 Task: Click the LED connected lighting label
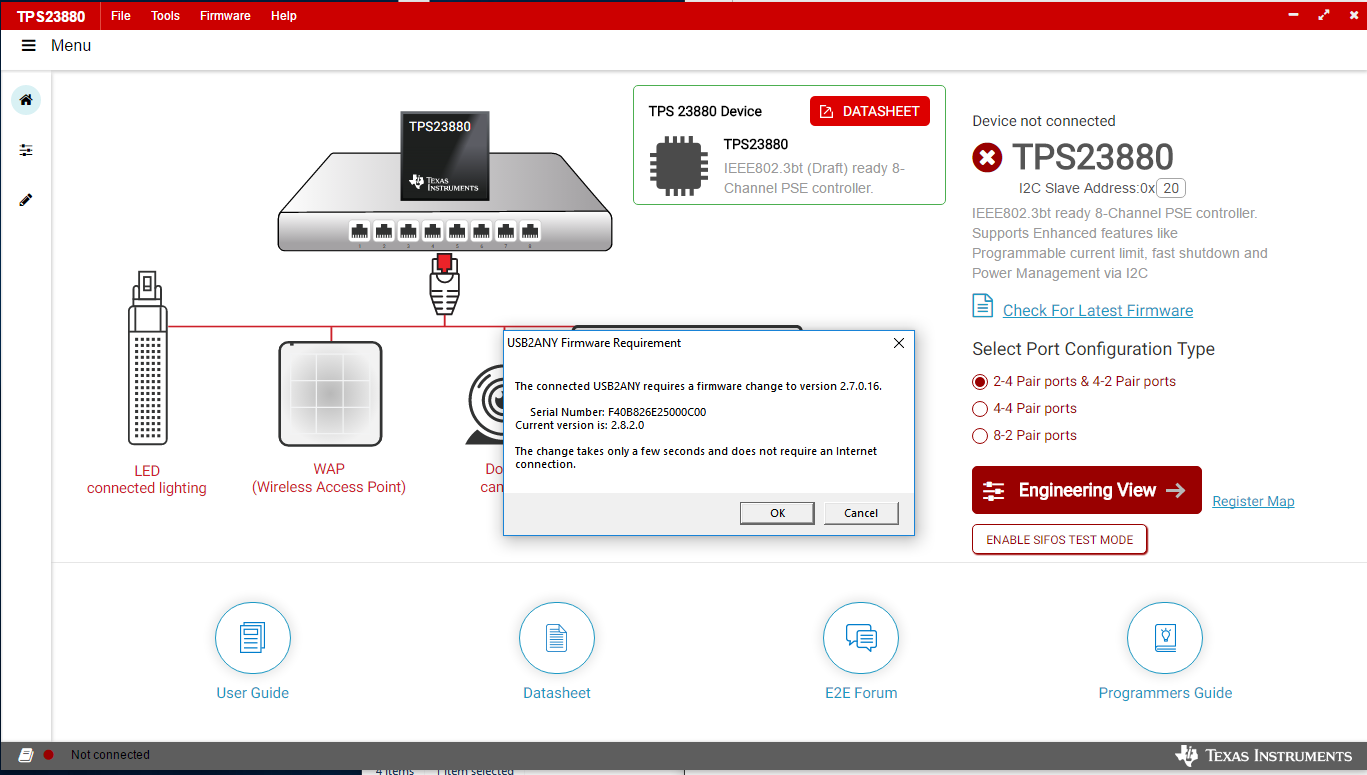[x=147, y=480]
